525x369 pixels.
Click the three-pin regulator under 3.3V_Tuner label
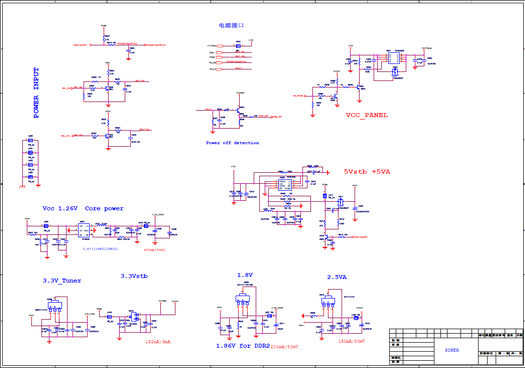[55, 306]
